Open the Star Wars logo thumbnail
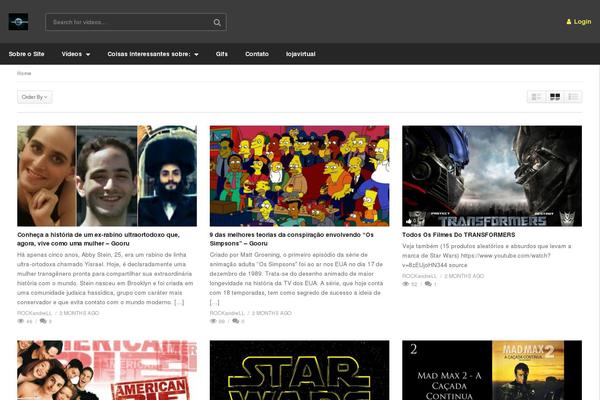The height and width of the screenshot is (400, 600). tap(299, 370)
